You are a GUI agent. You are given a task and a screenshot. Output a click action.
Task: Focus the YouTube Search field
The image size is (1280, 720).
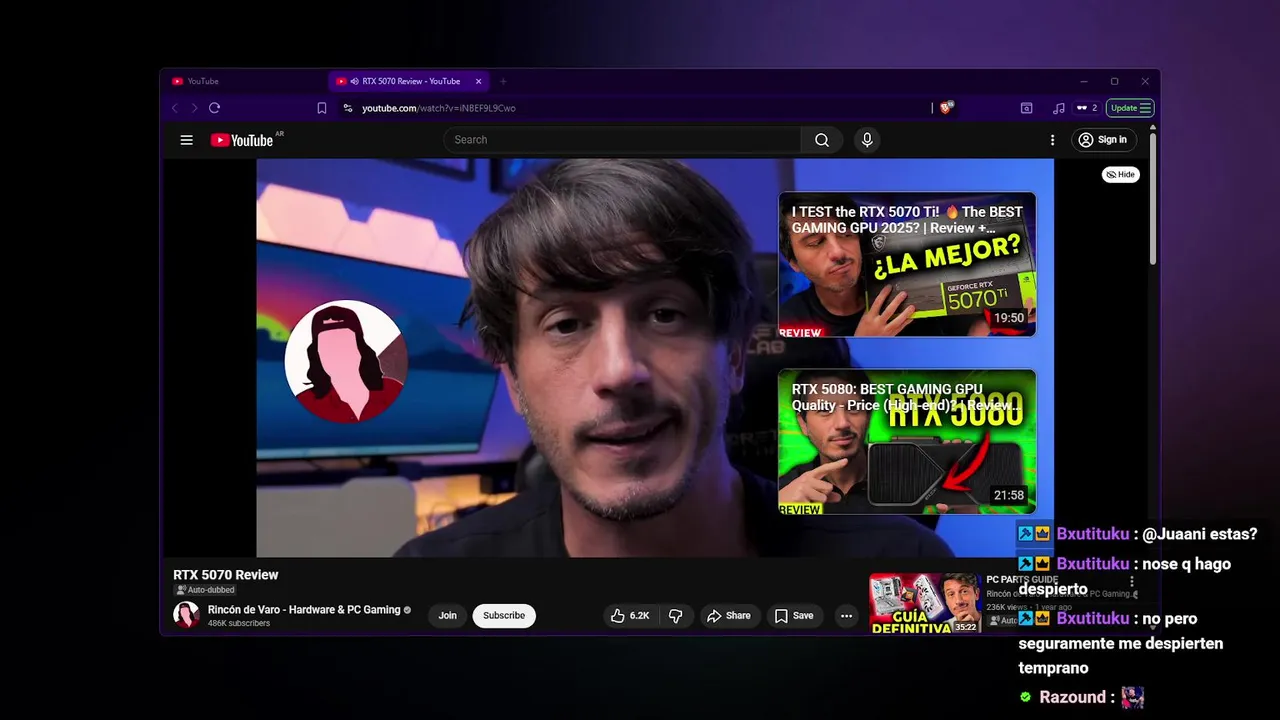(x=622, y=140)
